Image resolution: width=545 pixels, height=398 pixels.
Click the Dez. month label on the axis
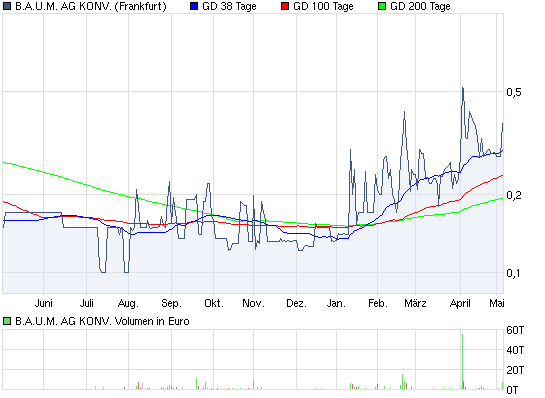(x=296, y=303)
